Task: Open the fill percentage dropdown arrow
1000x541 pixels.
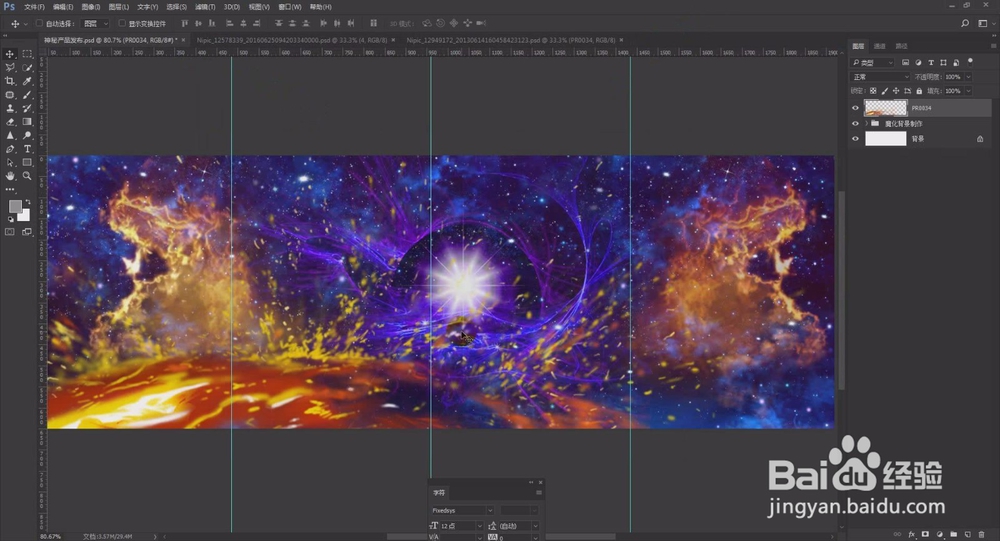Action: point(968,91)
